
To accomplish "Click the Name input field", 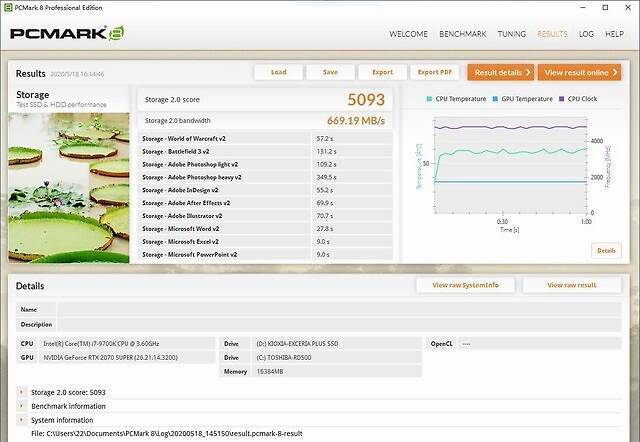I will [339, 309].
